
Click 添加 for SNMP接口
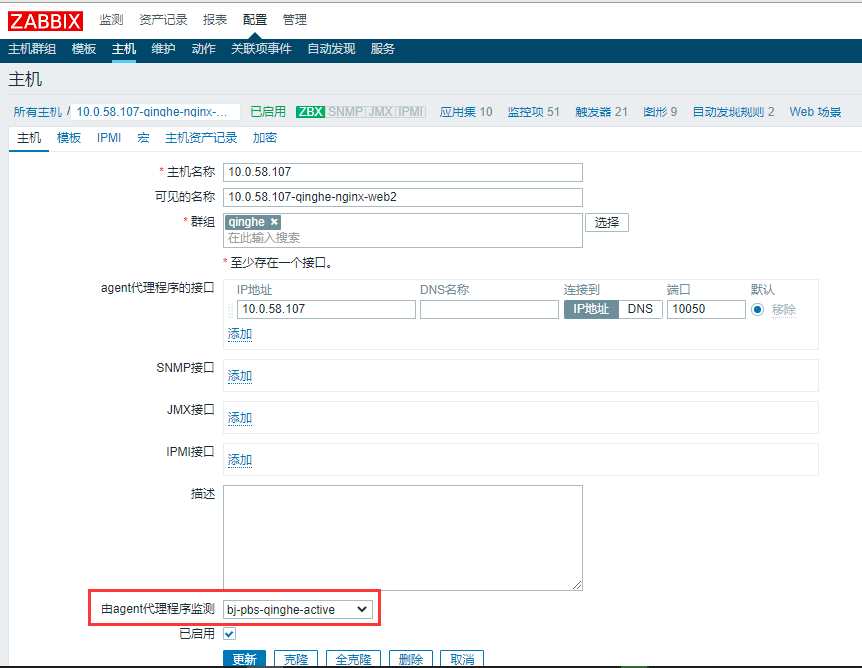(240, 376)
